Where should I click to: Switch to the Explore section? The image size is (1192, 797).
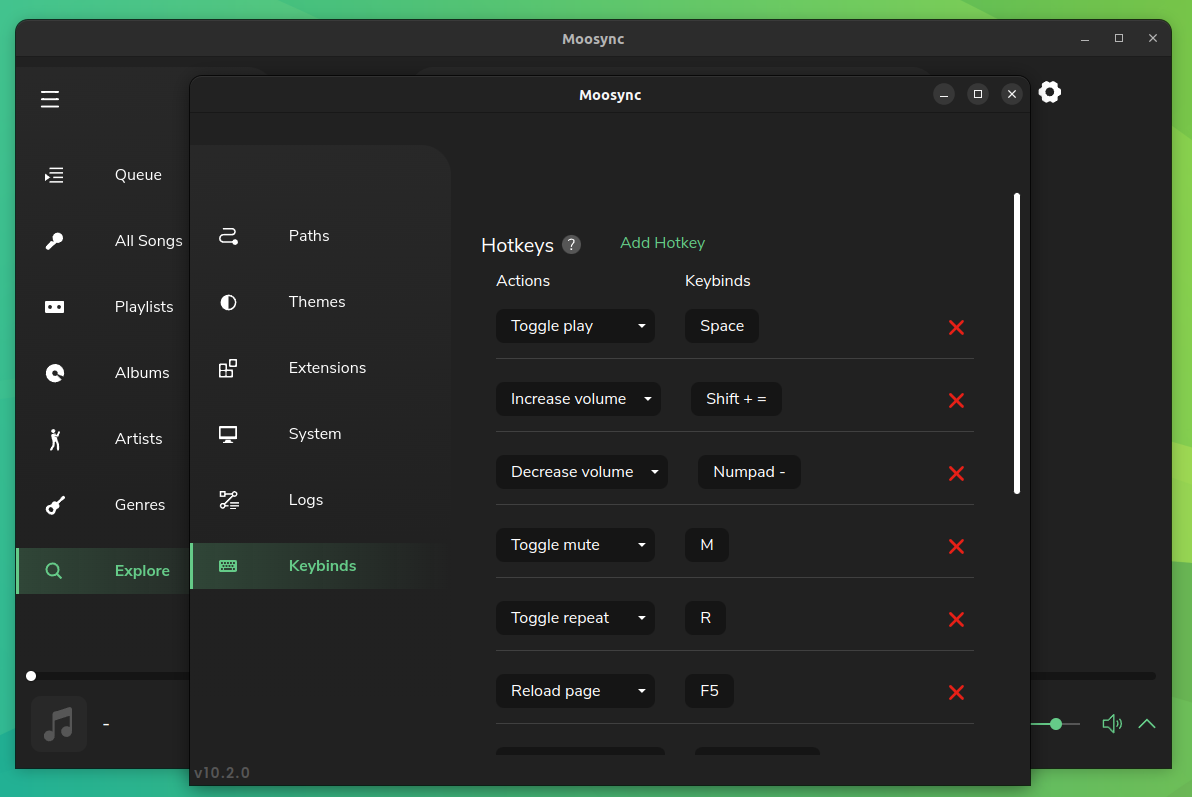tap(53, 570)
